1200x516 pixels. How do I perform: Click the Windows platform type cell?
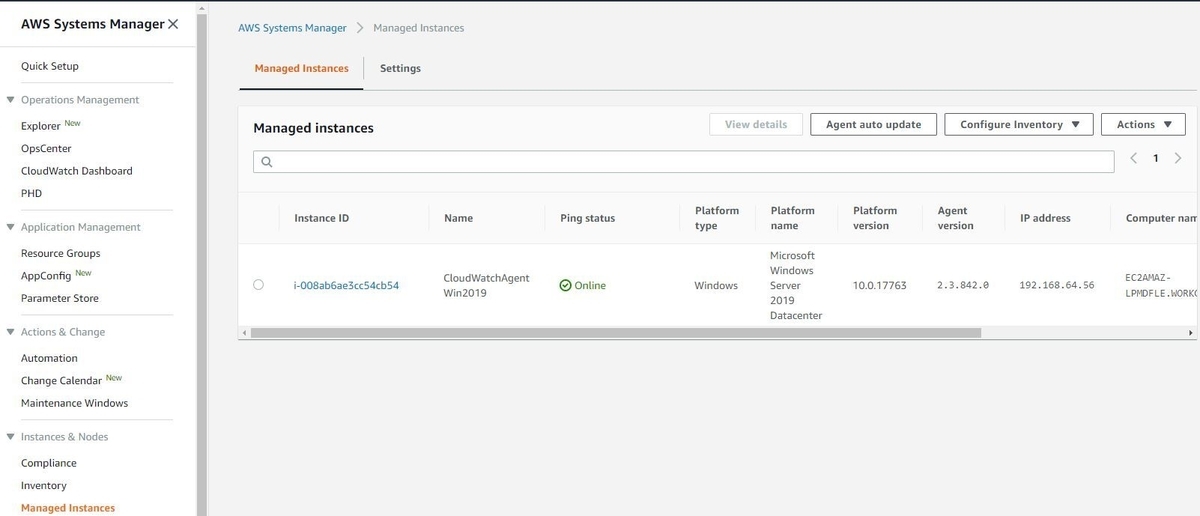(716, 285)
